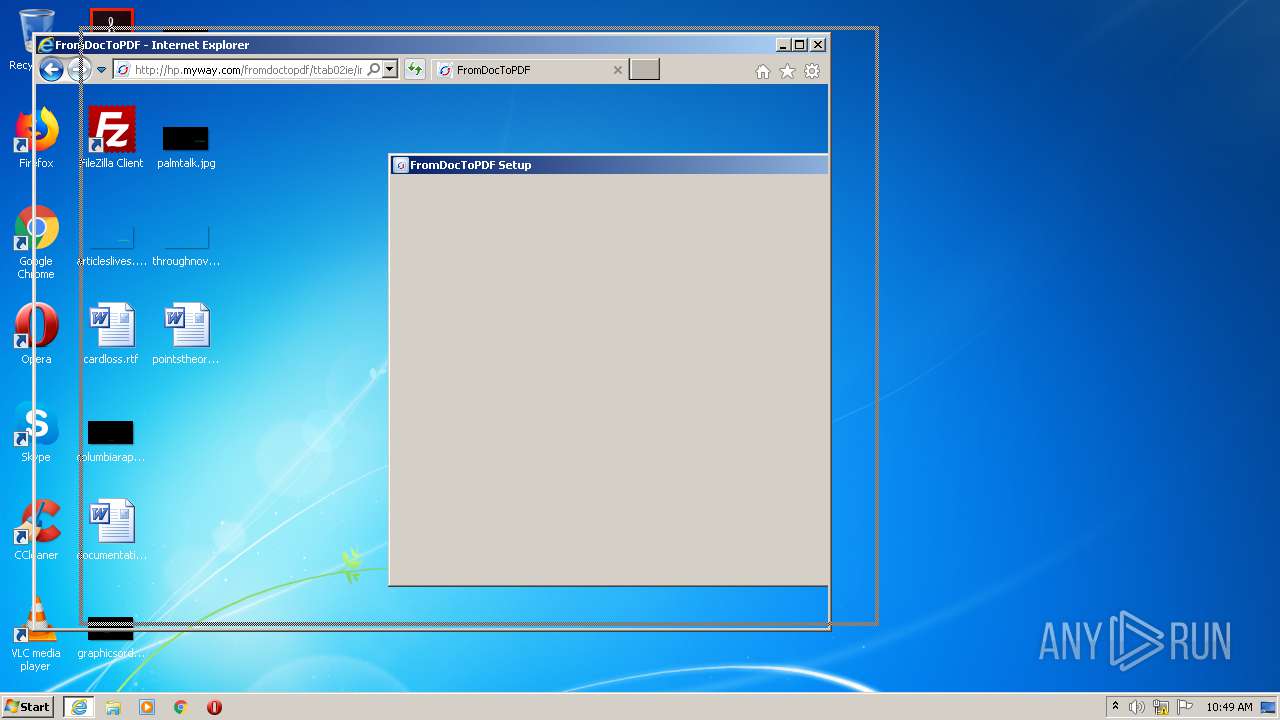Open Internet Explorer Tools gear
Screen dimensions: 1280x720
[x=812, y=71]
